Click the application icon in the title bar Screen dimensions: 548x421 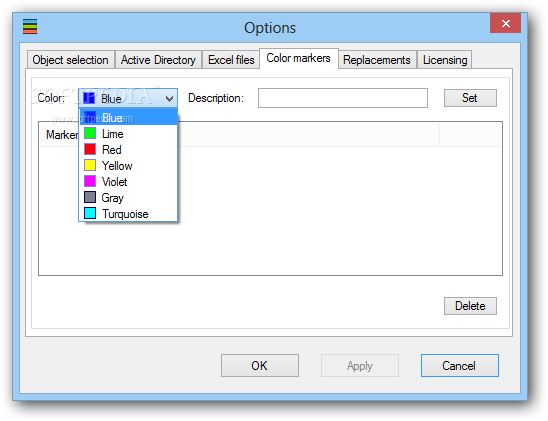coord(30,27)
